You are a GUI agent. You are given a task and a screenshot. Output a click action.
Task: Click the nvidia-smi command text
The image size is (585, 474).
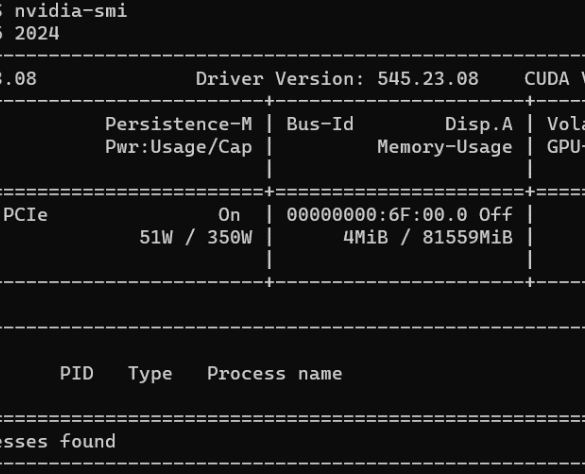pos(71,10)
